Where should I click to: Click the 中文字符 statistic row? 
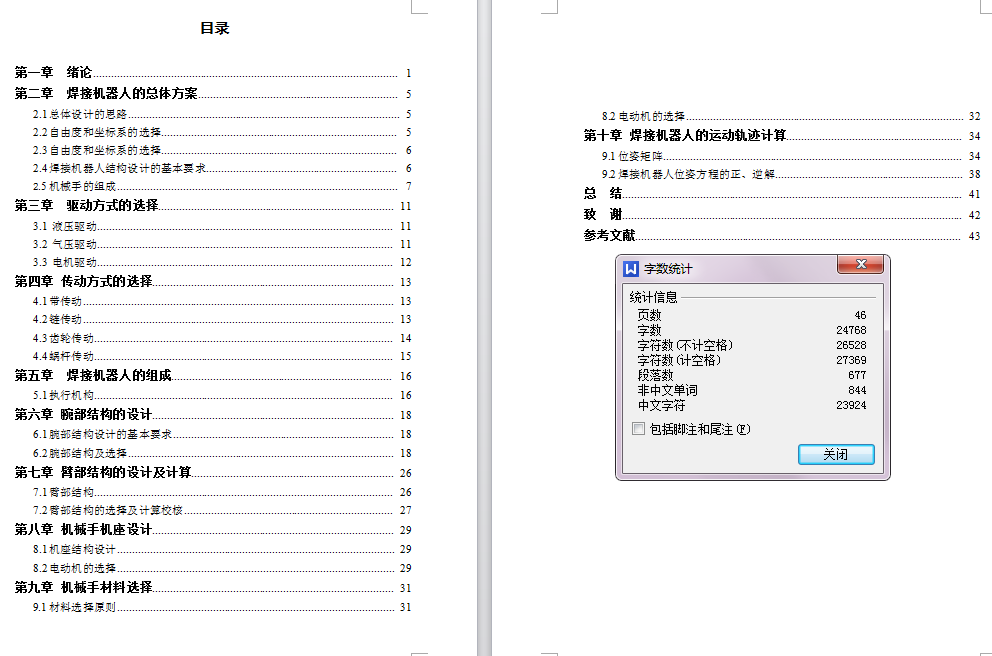tap(752, 405)
